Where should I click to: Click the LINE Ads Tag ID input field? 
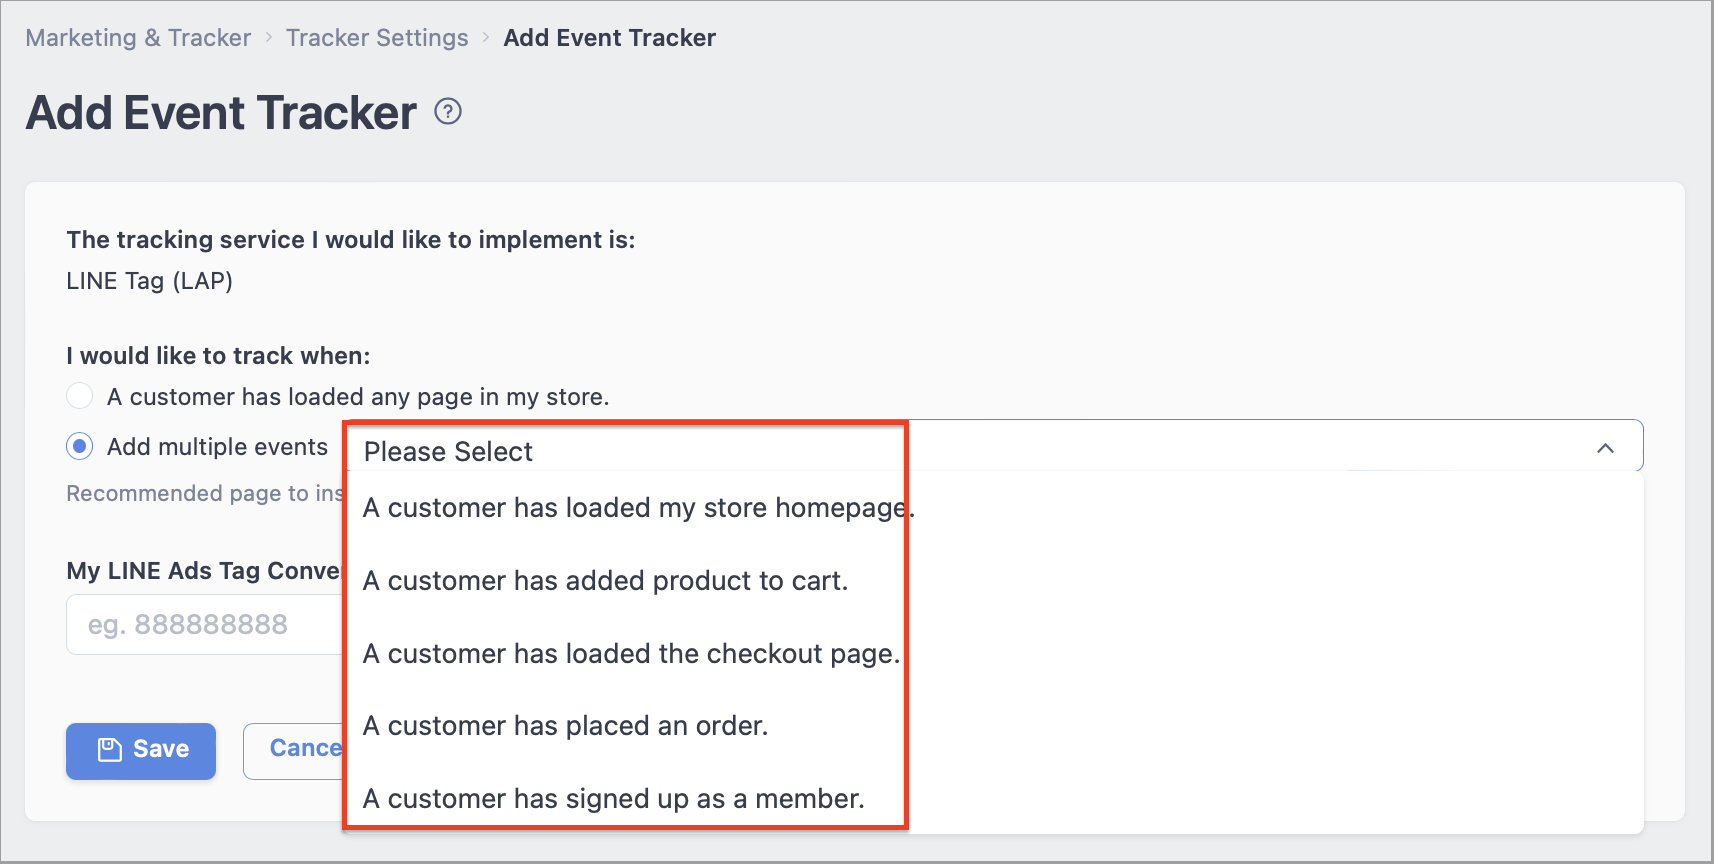(205, 625)
